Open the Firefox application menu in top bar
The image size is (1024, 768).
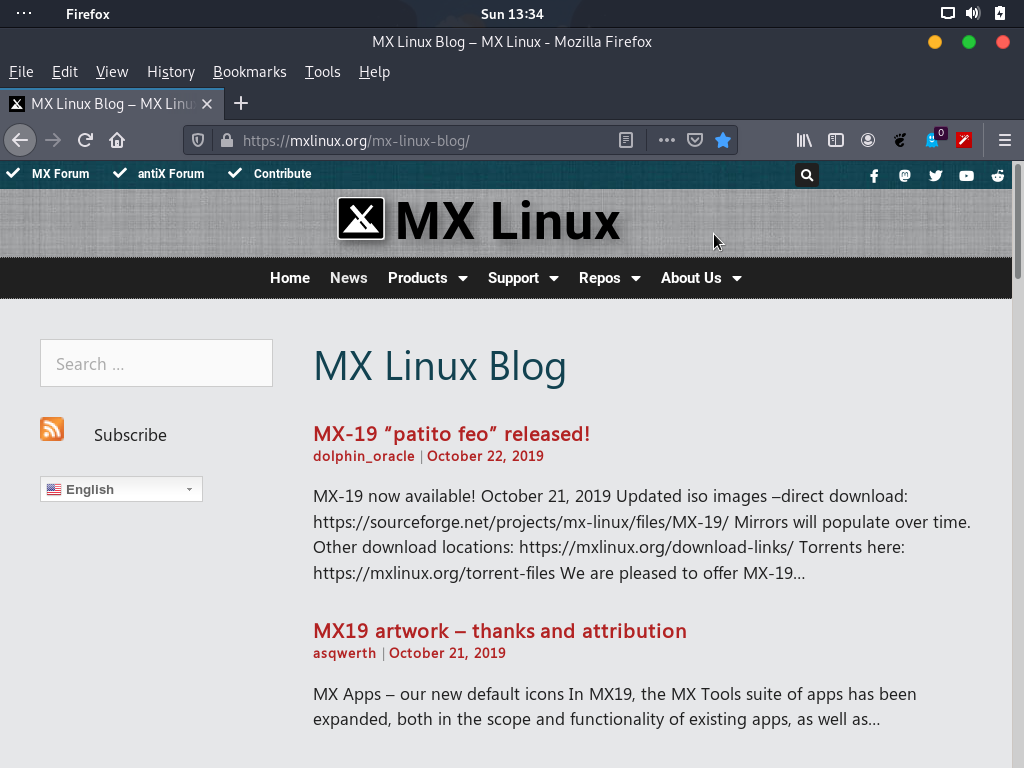click(x=88, y=14)
